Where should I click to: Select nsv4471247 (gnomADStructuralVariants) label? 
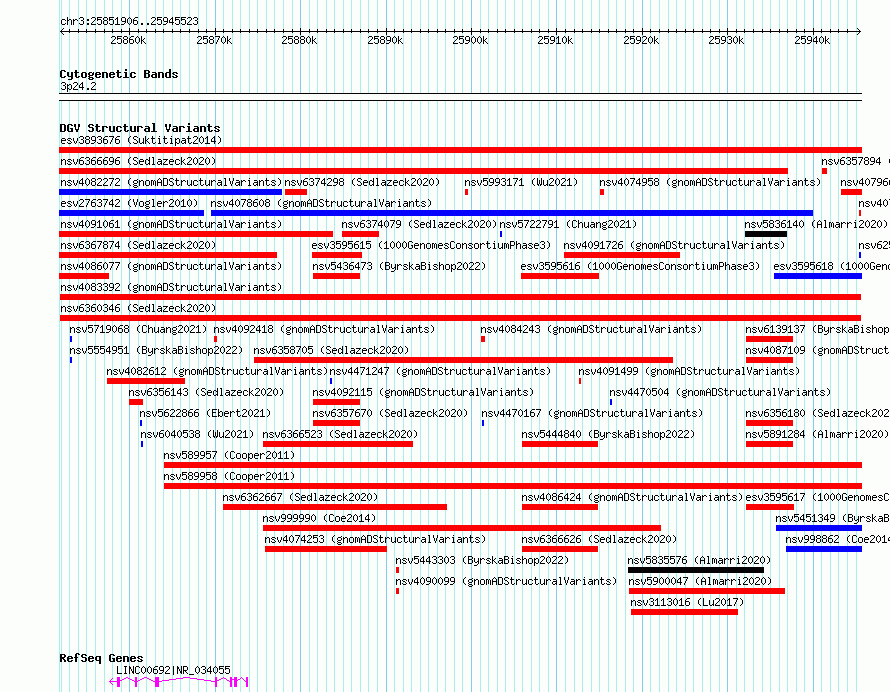point(440,371)
